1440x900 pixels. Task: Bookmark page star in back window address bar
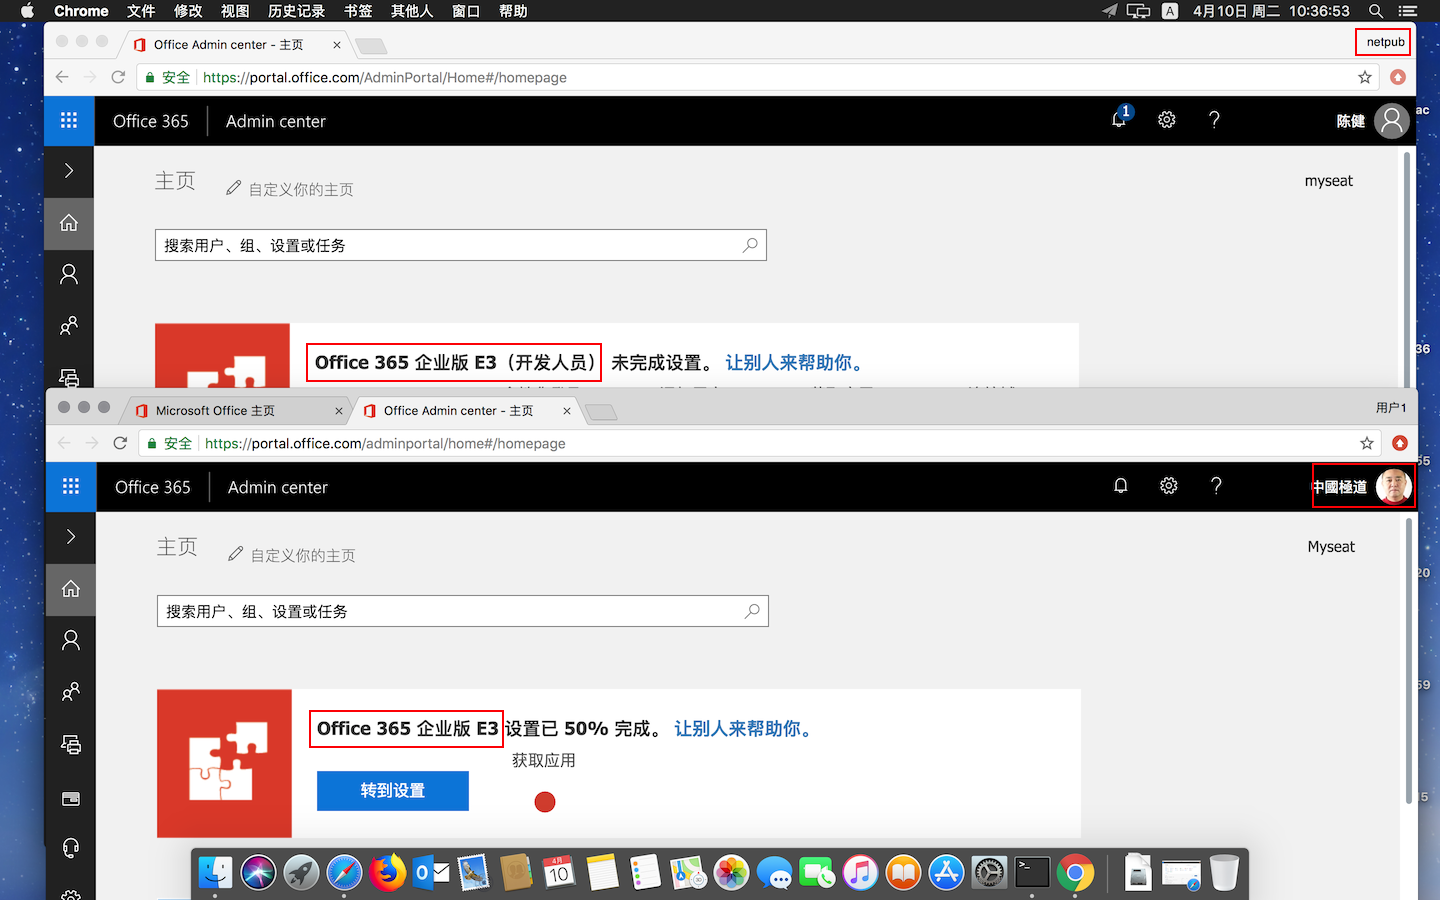pyautogui.click(x=1365, y=77)
